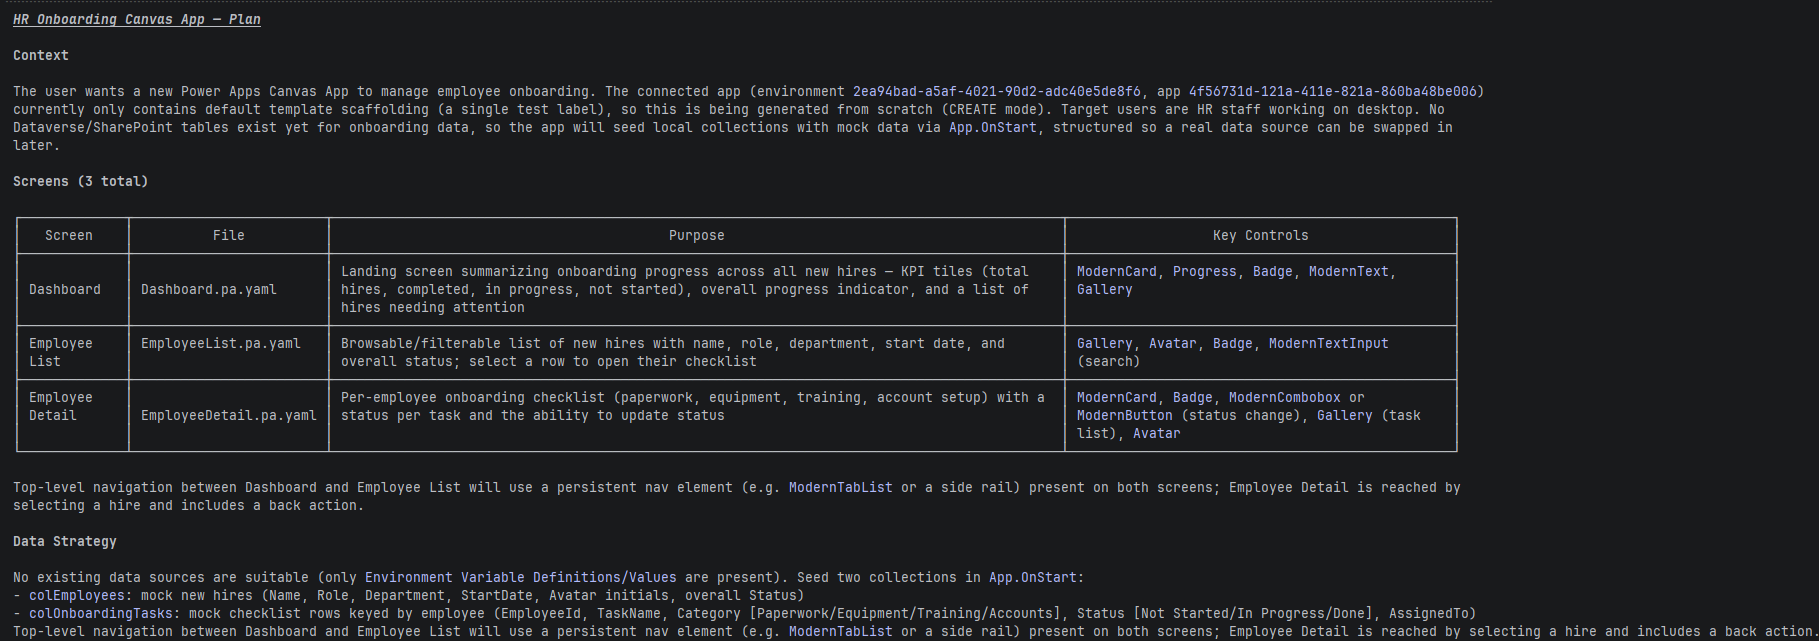Click "ModernTabList" in the bottom unwrapped line

click(x=841, y=631)
